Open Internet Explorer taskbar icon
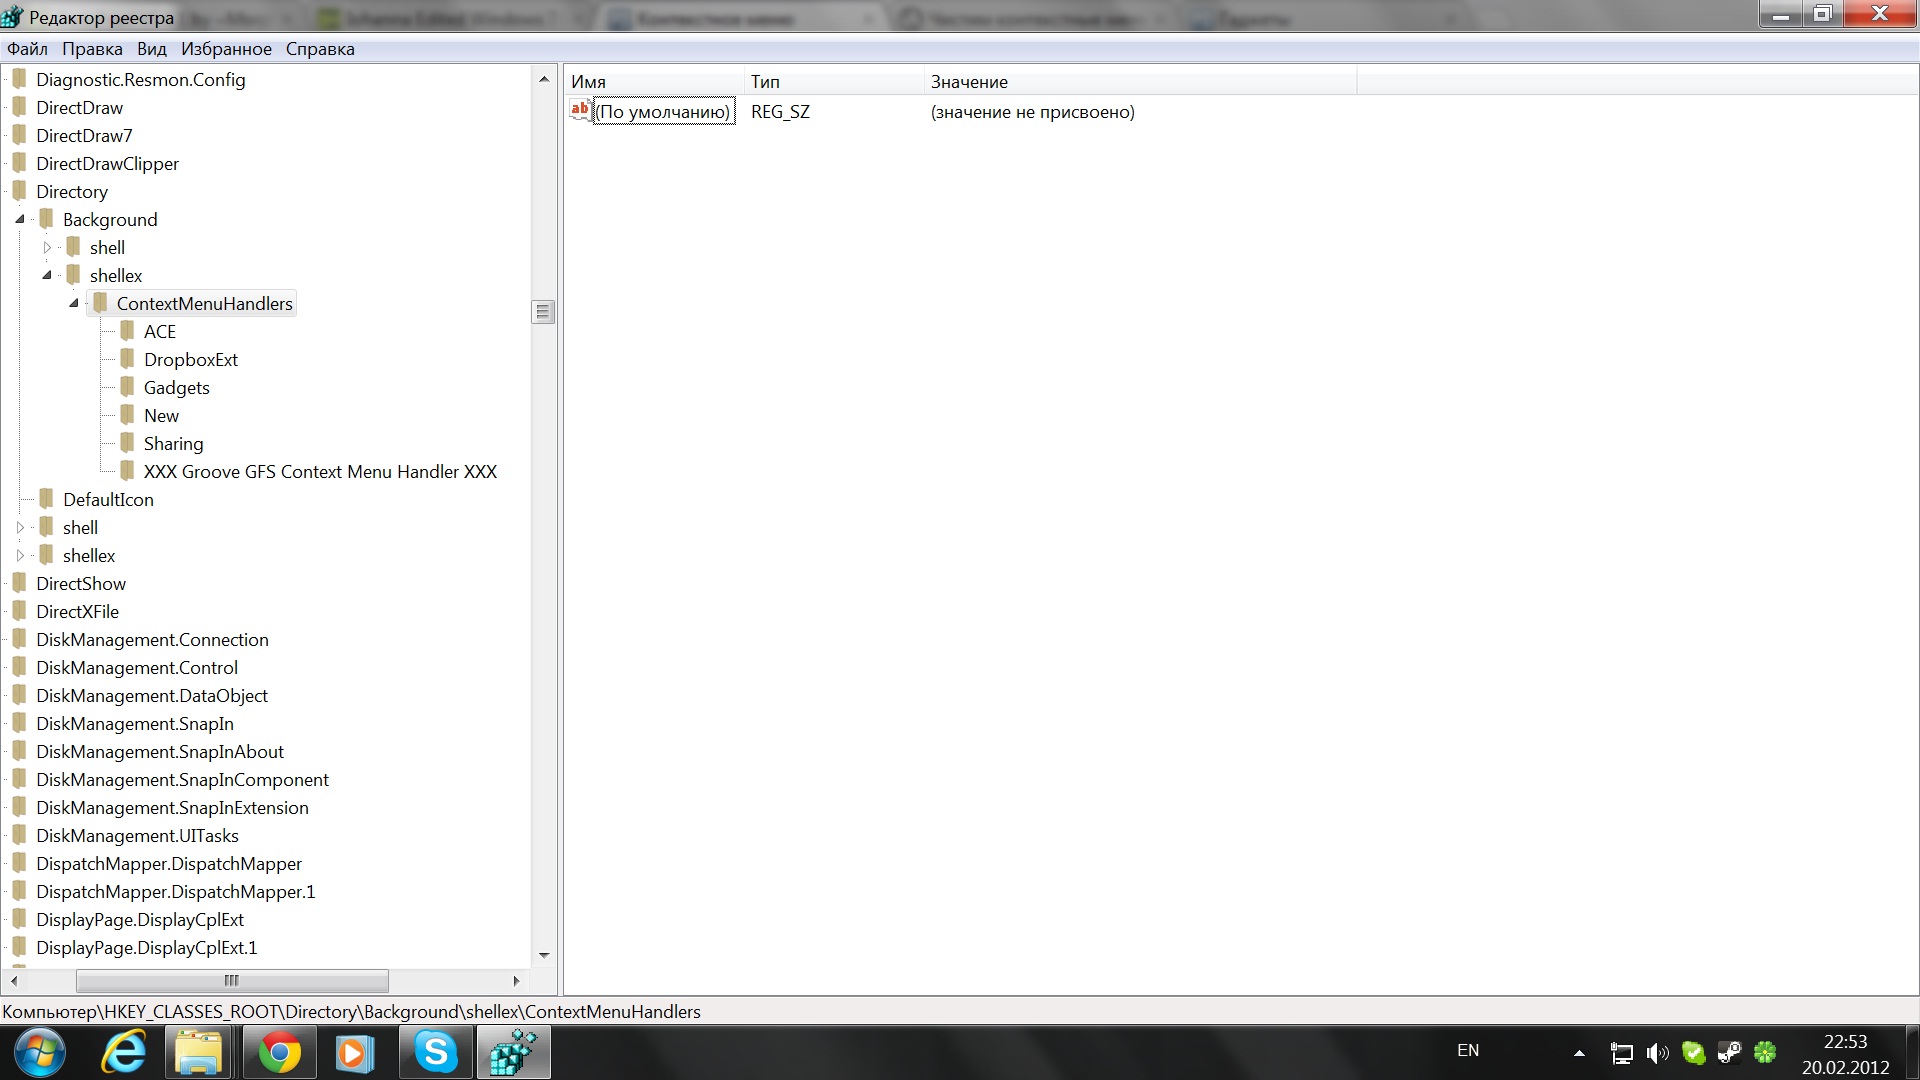Screen dimensions: 1920x1080 coord(124,1053)
